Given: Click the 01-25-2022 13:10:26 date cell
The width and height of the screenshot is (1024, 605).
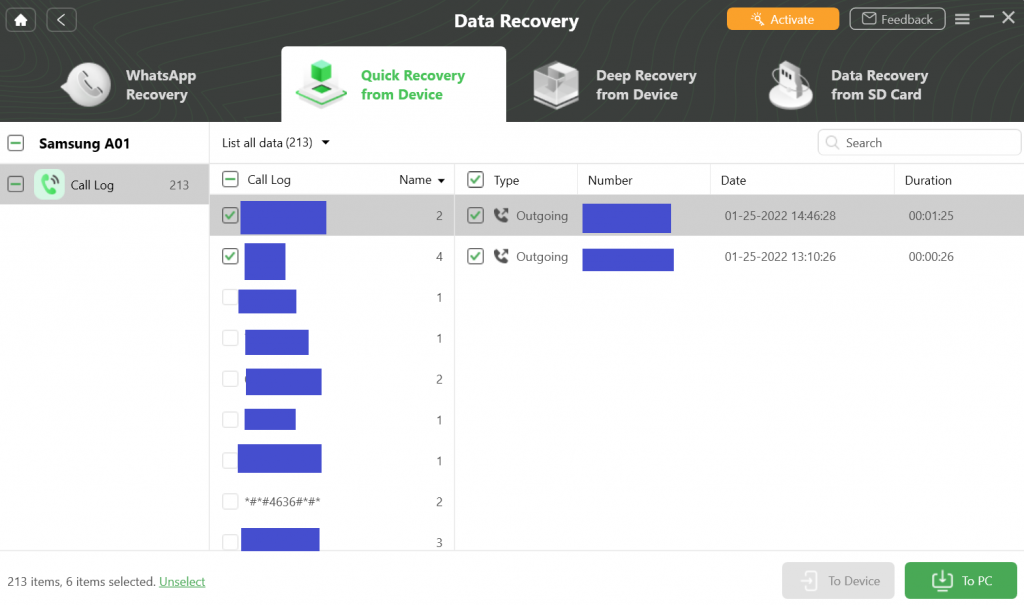Looking at the screenshot, I should [x=780, y=257].
